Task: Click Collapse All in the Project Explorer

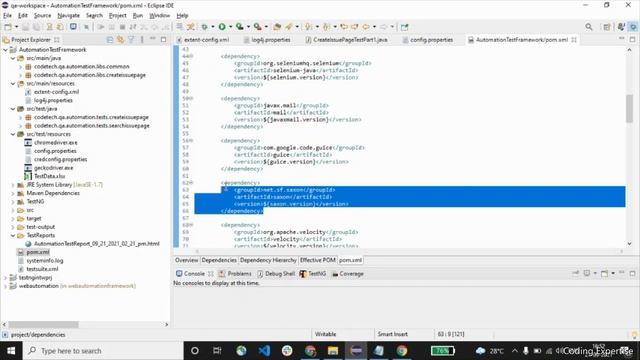Action: coord(110,40)
